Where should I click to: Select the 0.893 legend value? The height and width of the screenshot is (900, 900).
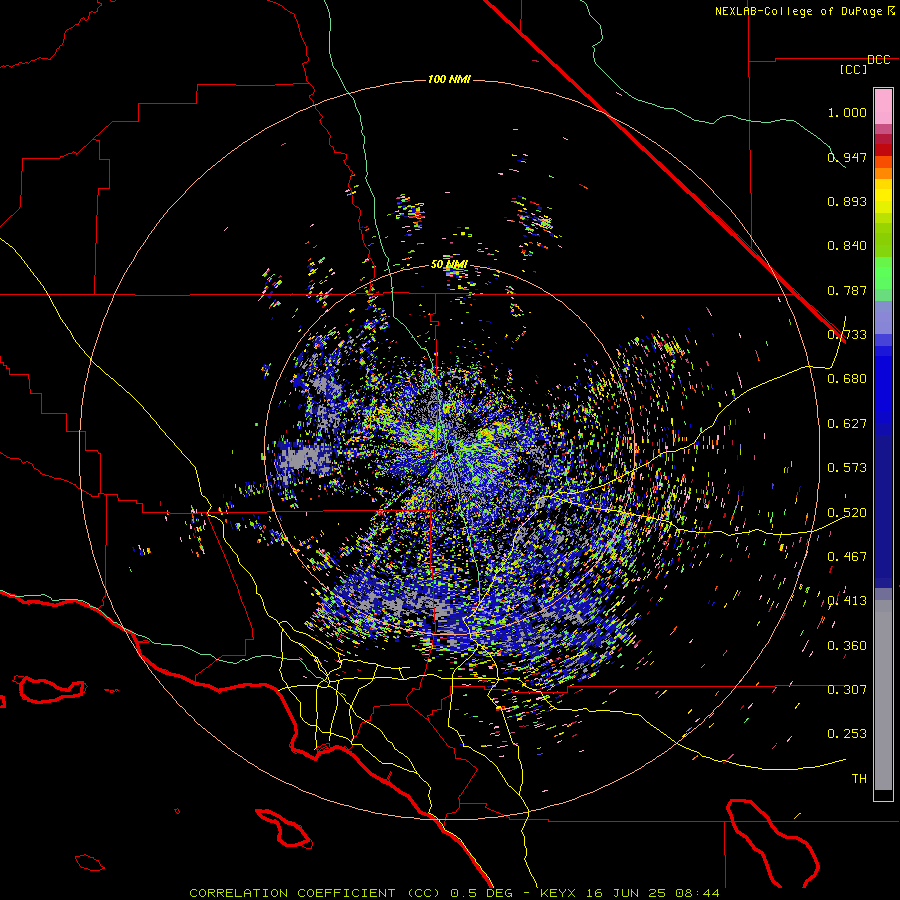click(847, 201)
